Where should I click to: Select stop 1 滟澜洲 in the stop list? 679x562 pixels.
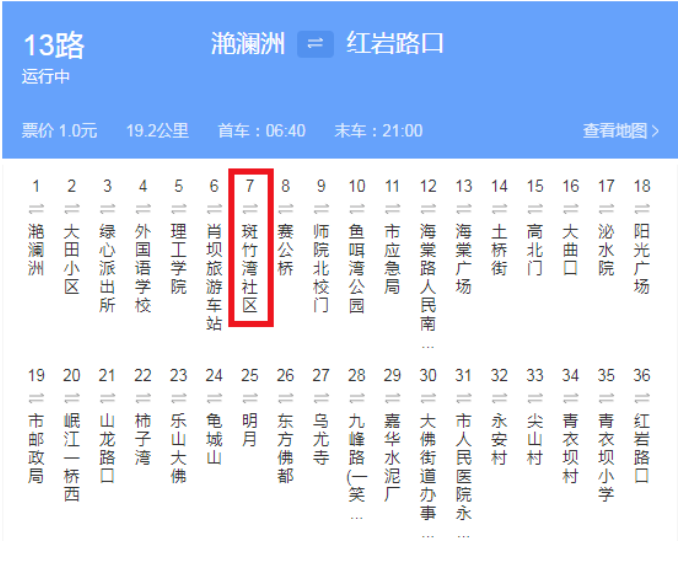click(x=36, y=250)
